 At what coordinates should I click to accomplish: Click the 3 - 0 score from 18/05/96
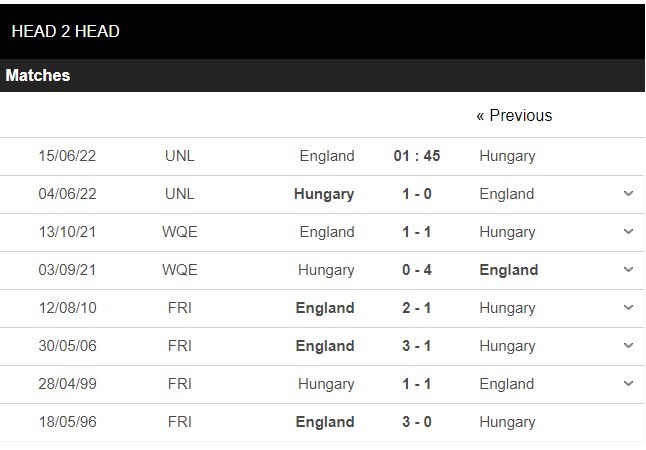[417, 422]
